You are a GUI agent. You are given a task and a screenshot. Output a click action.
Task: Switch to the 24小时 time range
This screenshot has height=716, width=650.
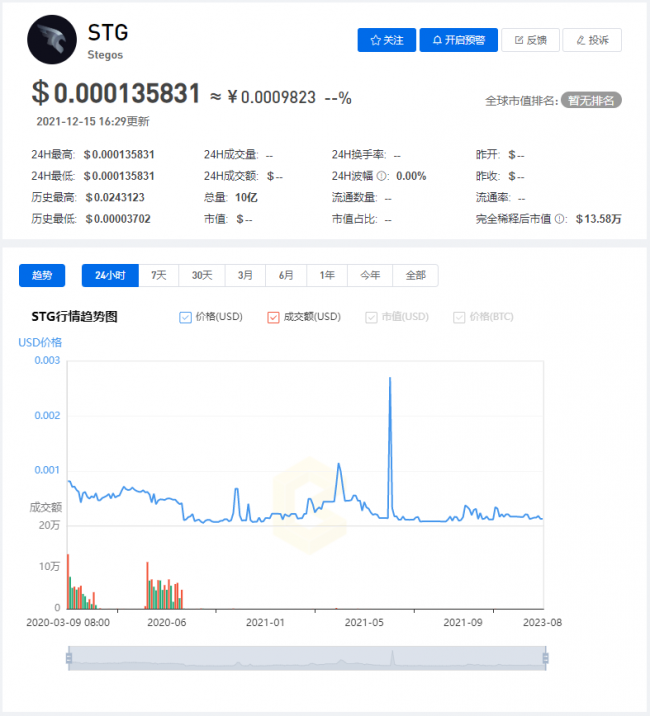(x=110, y=275)
